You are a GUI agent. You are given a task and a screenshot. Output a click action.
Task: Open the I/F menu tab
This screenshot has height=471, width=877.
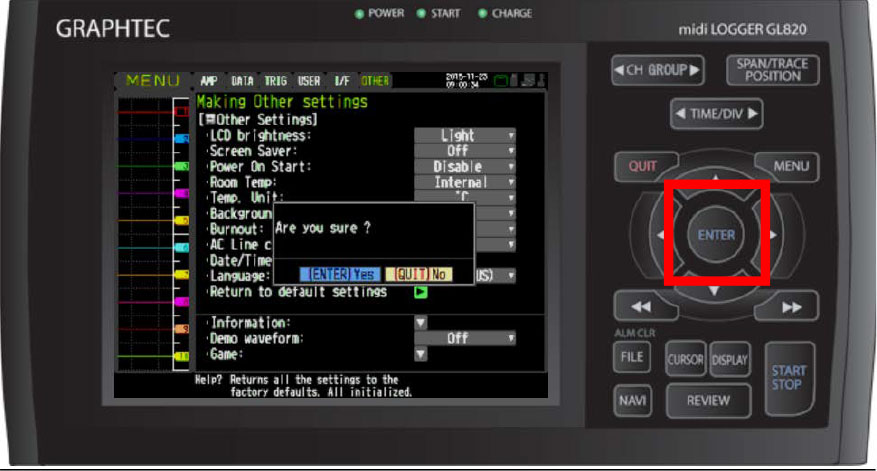click(342, 81)
